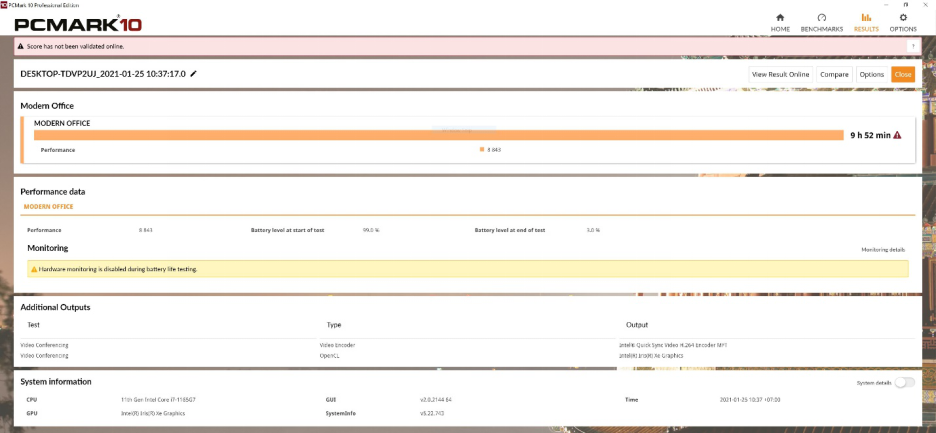Click the System information heading
Viewport: 936px width, 433px height.
(56, 381)
